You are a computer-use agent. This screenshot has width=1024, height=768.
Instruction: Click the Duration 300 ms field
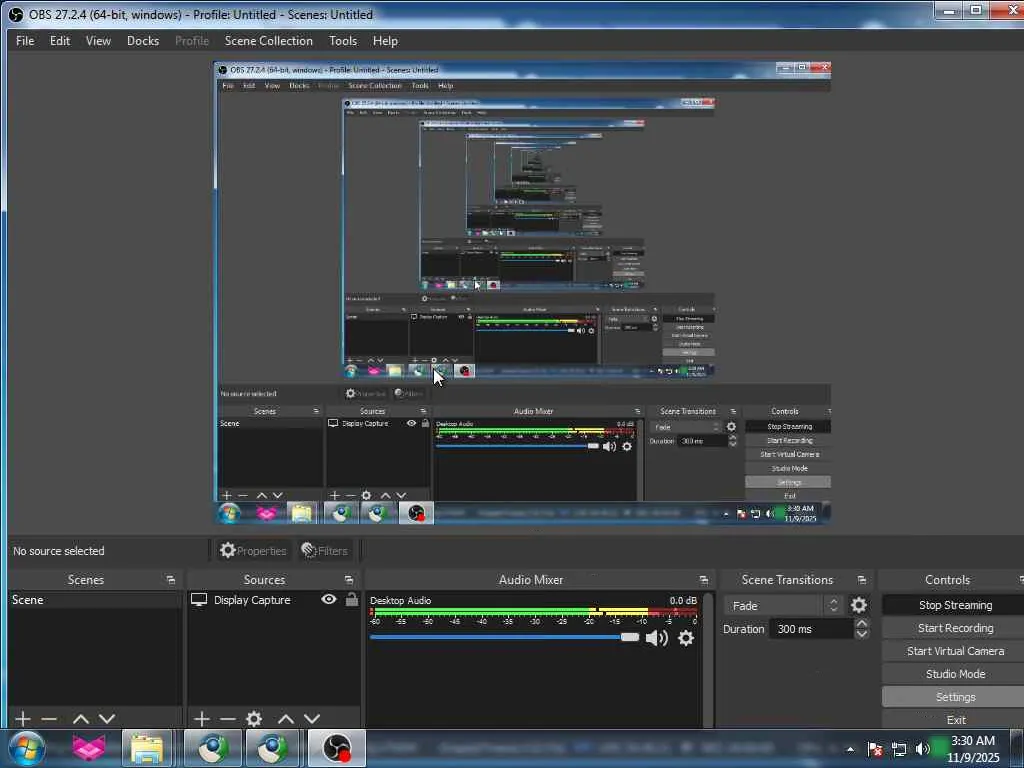click(x=811, y=629)
